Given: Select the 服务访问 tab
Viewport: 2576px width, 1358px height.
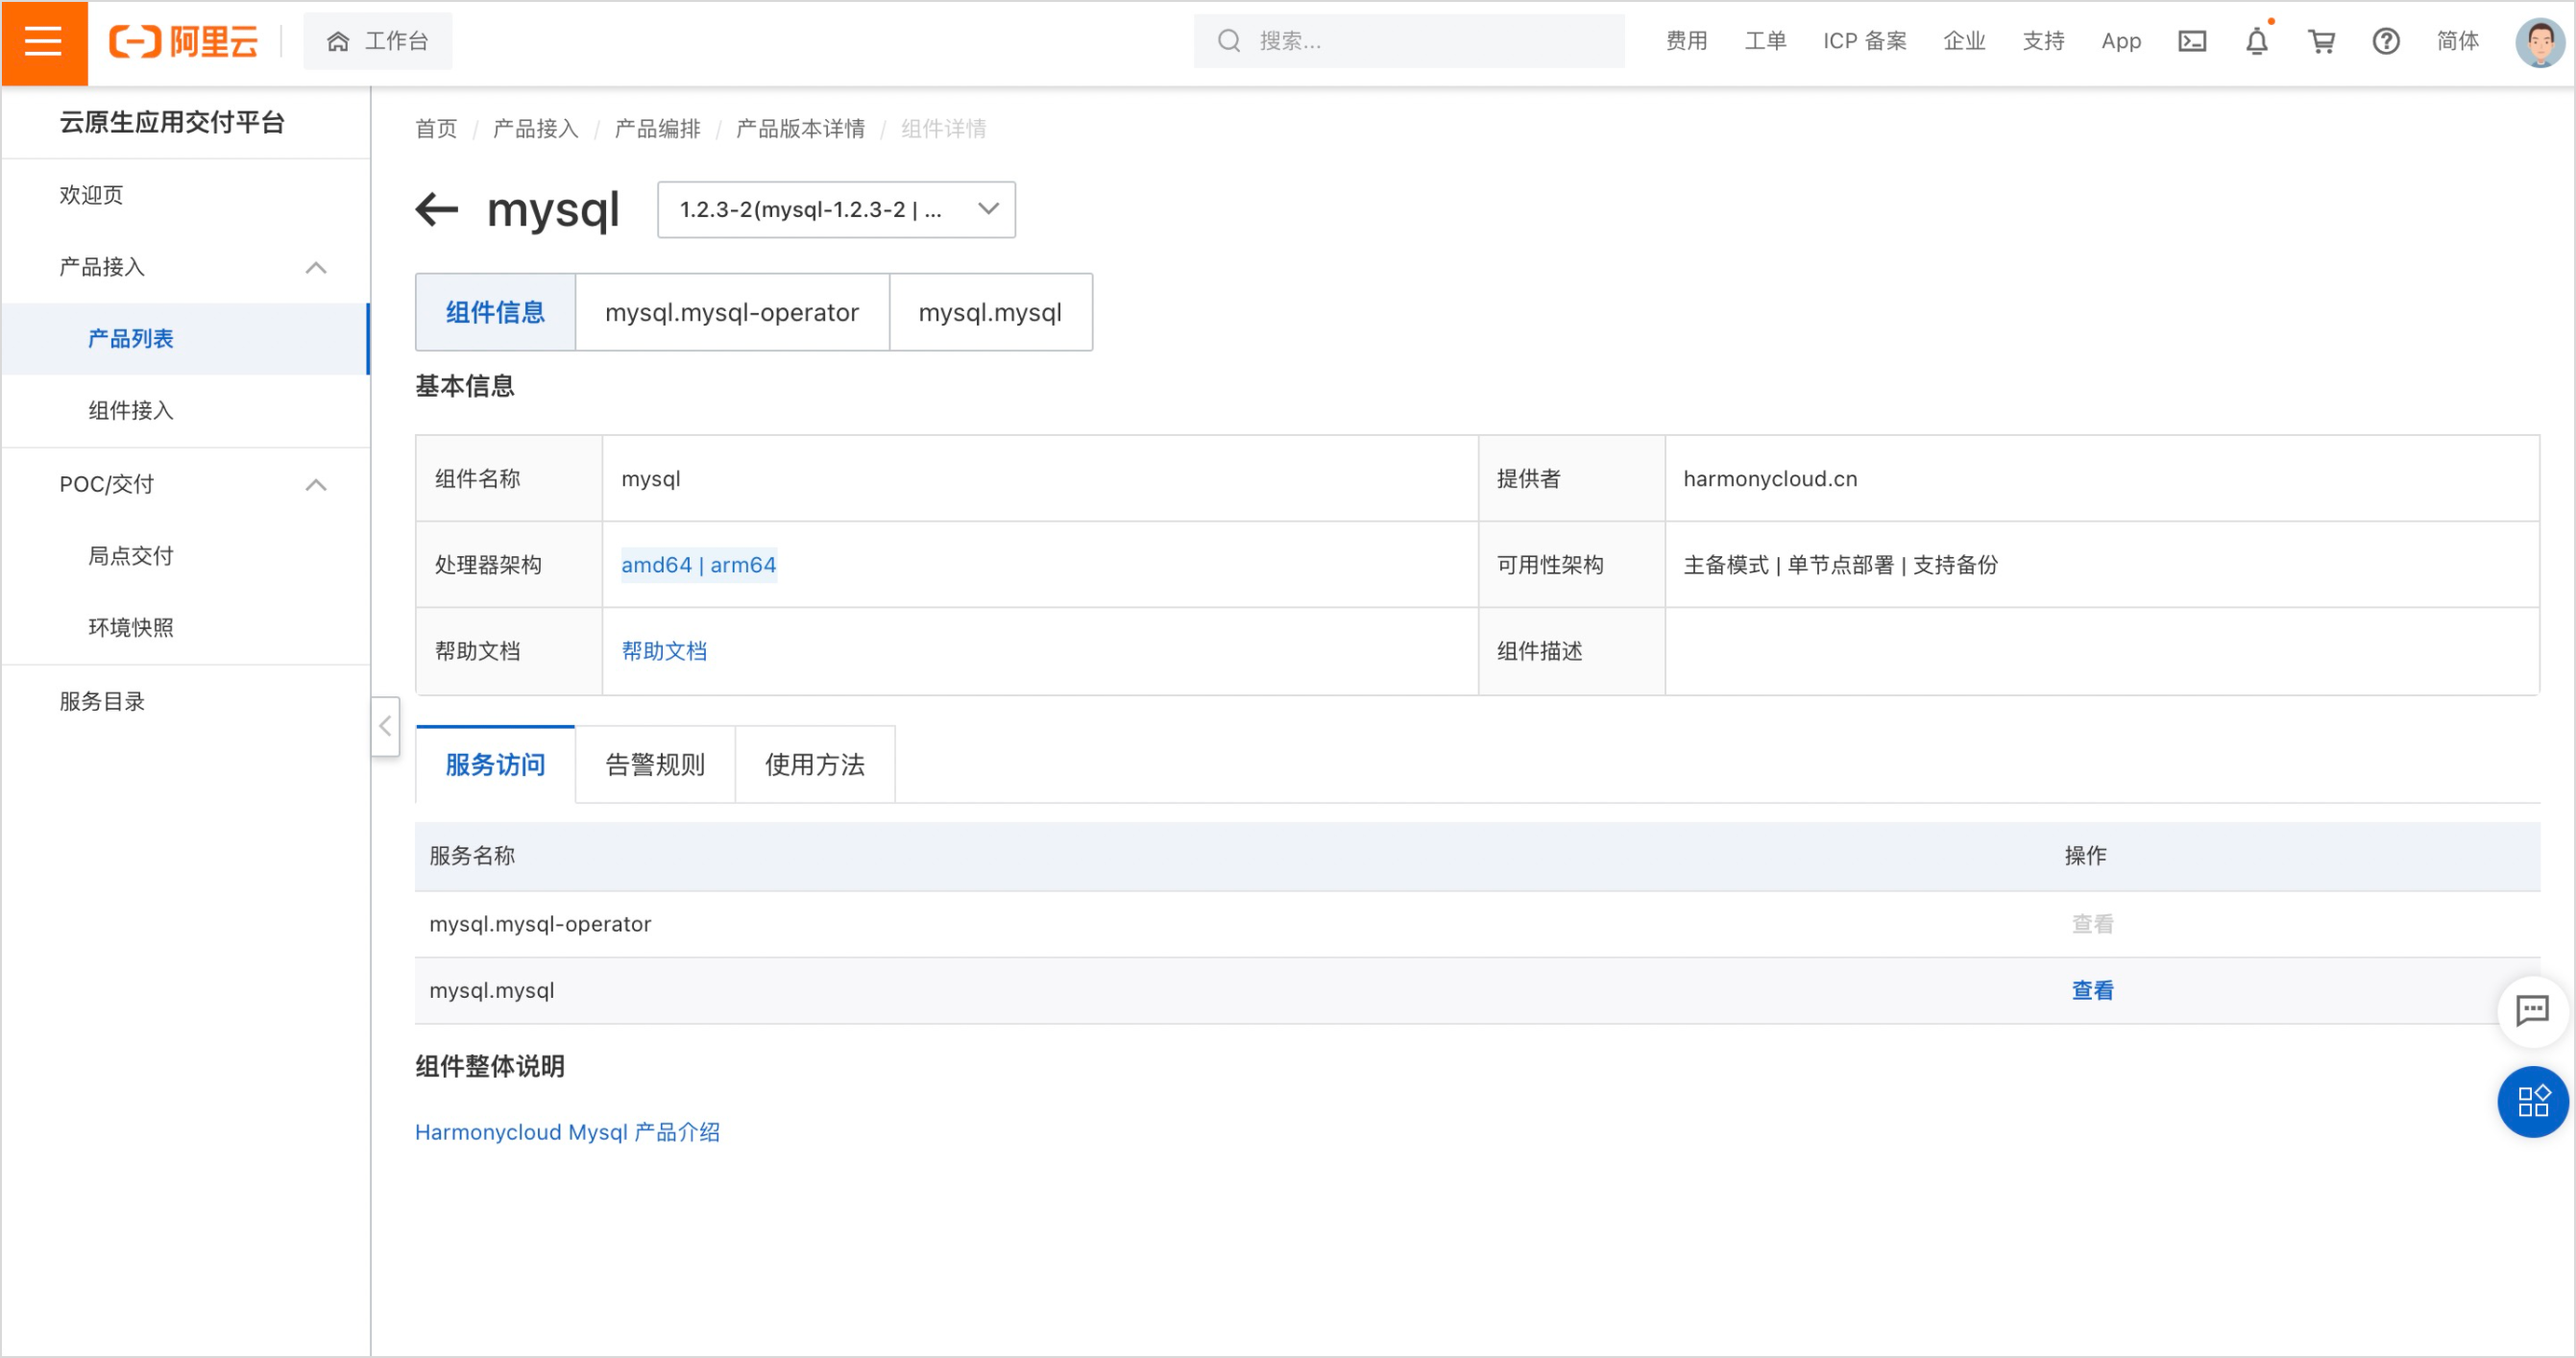Looking at the screenshot, I should 495,765.
